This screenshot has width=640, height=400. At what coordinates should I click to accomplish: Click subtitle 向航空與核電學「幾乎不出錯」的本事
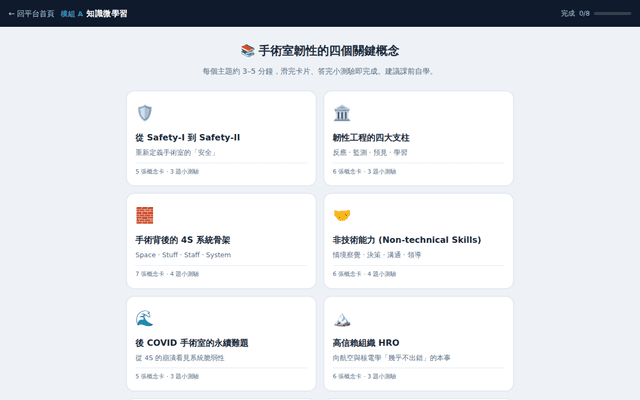[x=391, y=358]
